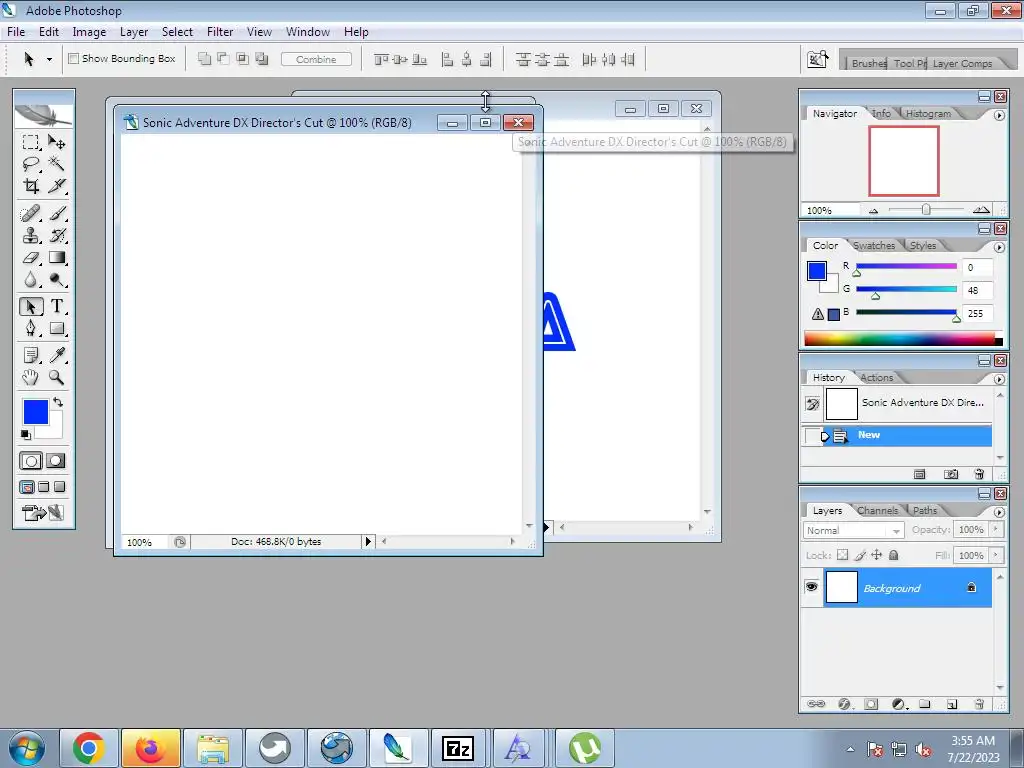The height and width of the screenshot is (768, 1024).
Task: Switch to the Channels tab
Action: coord(877,511)
